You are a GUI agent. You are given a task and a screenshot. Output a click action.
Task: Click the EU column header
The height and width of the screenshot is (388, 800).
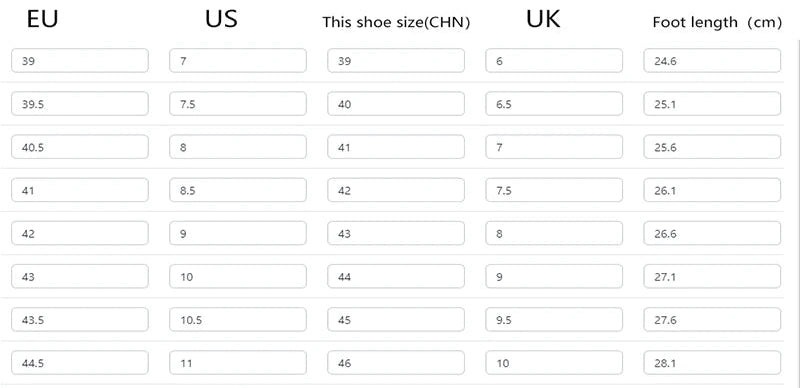[42, 19]
